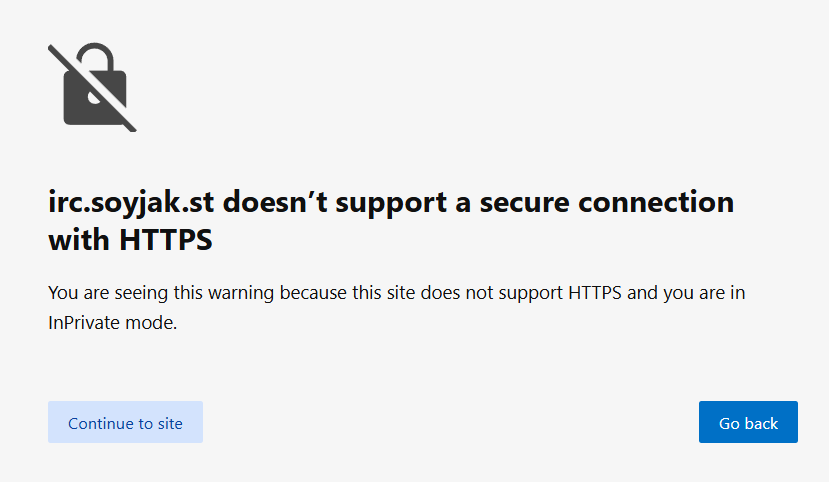Click the irc.soyjak.st domain in heading

tap(131, 202)
